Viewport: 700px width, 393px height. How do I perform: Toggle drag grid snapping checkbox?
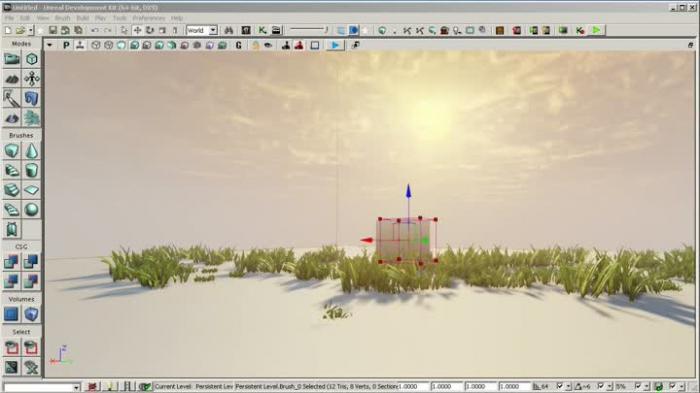(559, 386)
